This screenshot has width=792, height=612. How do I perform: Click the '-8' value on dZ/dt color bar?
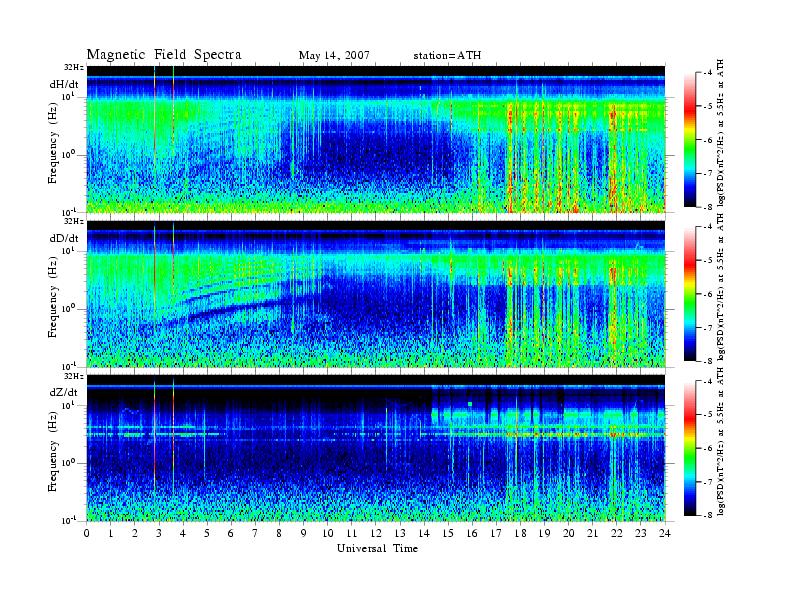coord(708,515)
